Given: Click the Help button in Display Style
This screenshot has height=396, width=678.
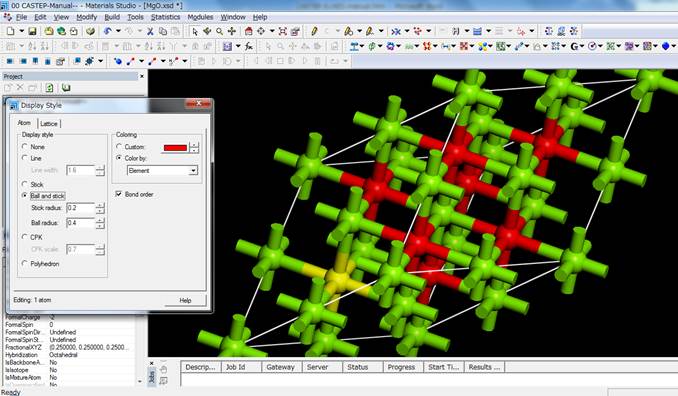Looking at the screenshot, I should [185, 300].
